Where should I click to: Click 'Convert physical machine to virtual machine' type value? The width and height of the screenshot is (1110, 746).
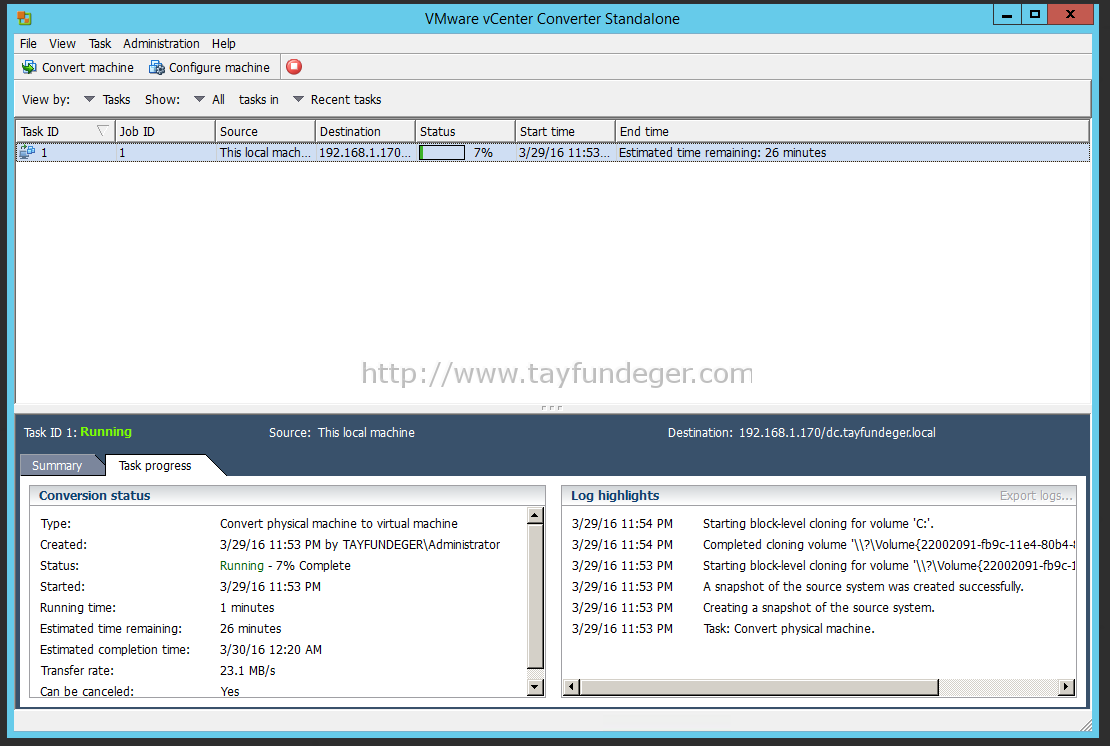[x=338, y=523]
